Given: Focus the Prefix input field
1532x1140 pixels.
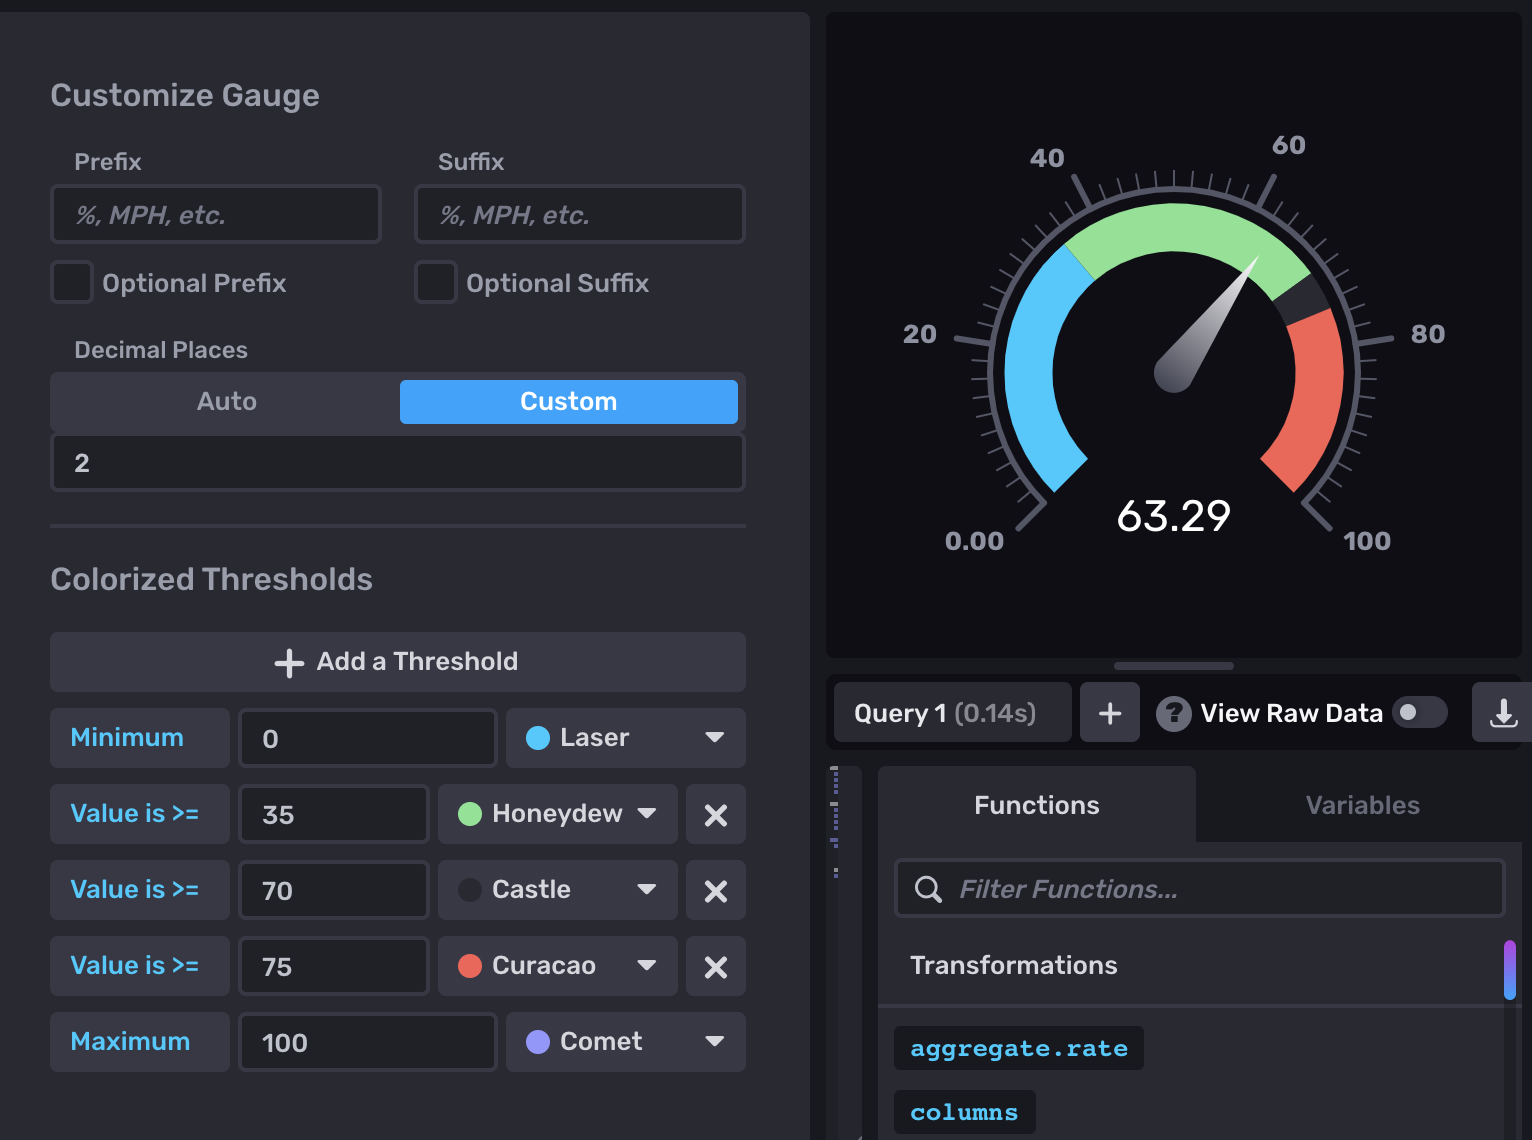Looking at the screenshot, I should click(216, 215).
